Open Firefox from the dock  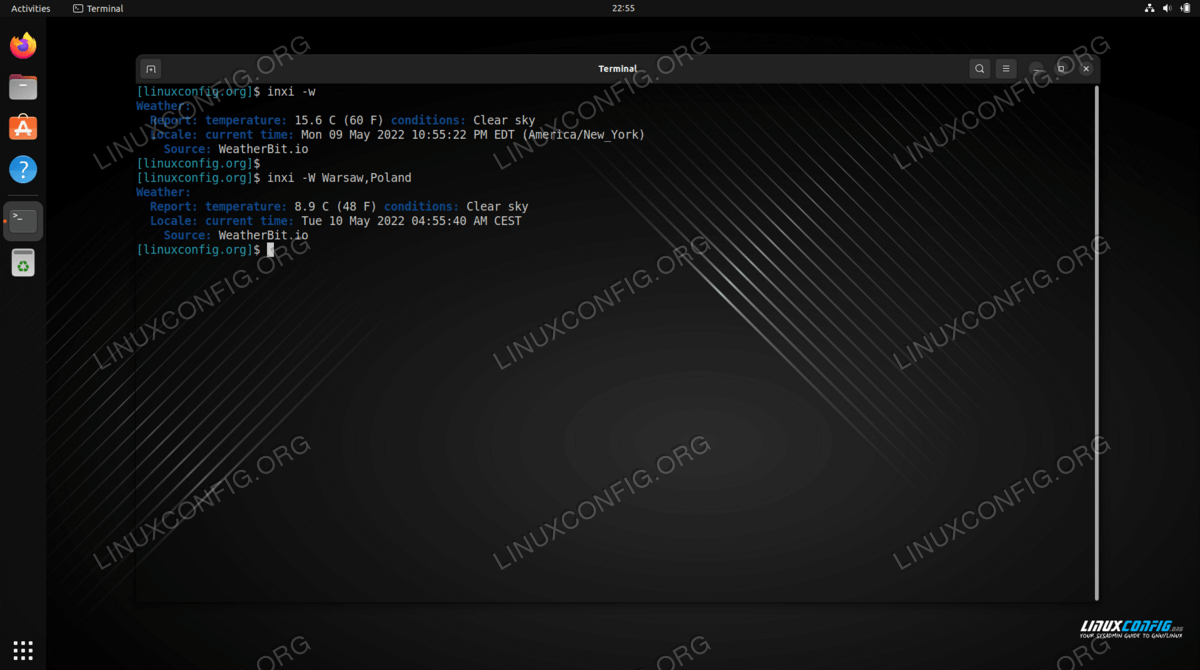tap(23, 45)
